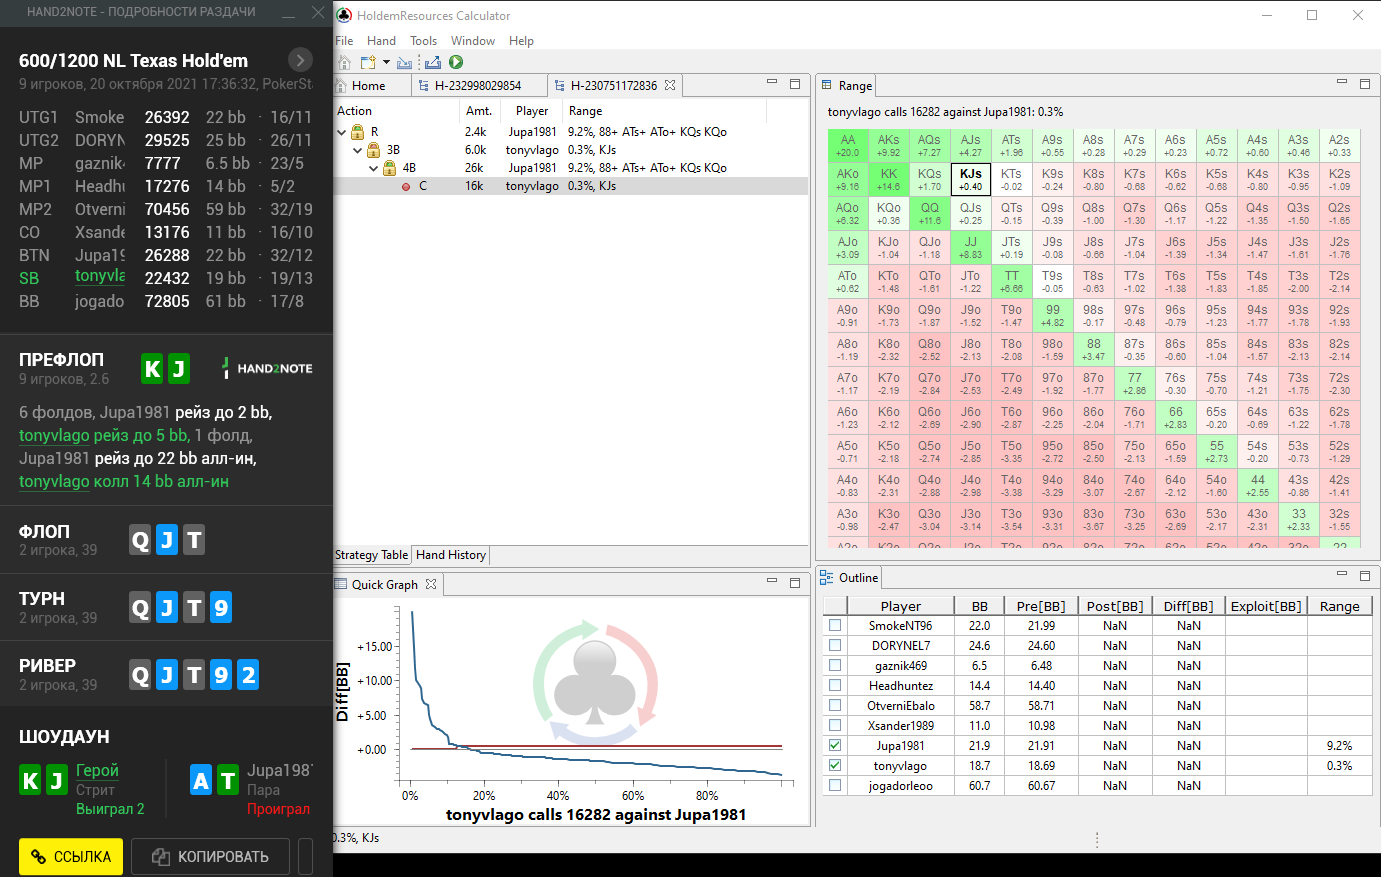This screenshot has width=1381, height=877.
Task: Switch to the Hand History tab
Action: pos(451,555)
